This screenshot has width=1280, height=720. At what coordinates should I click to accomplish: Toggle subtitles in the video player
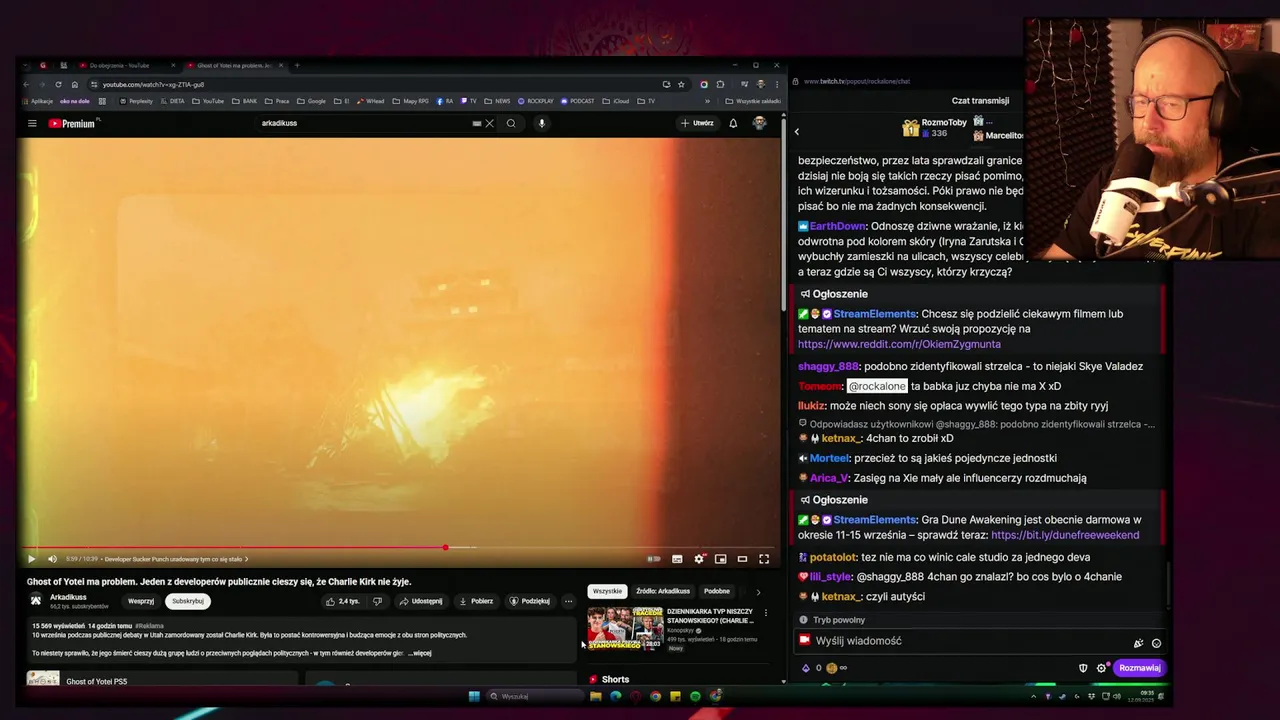tap(677, 559)
